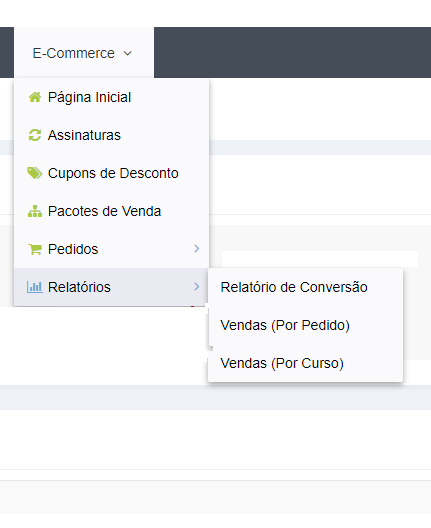Image resolution: width=431 pixels, height=528 pixels.
Task: Open Cupons de Desconto entry
Action: (x=111, y=173)
